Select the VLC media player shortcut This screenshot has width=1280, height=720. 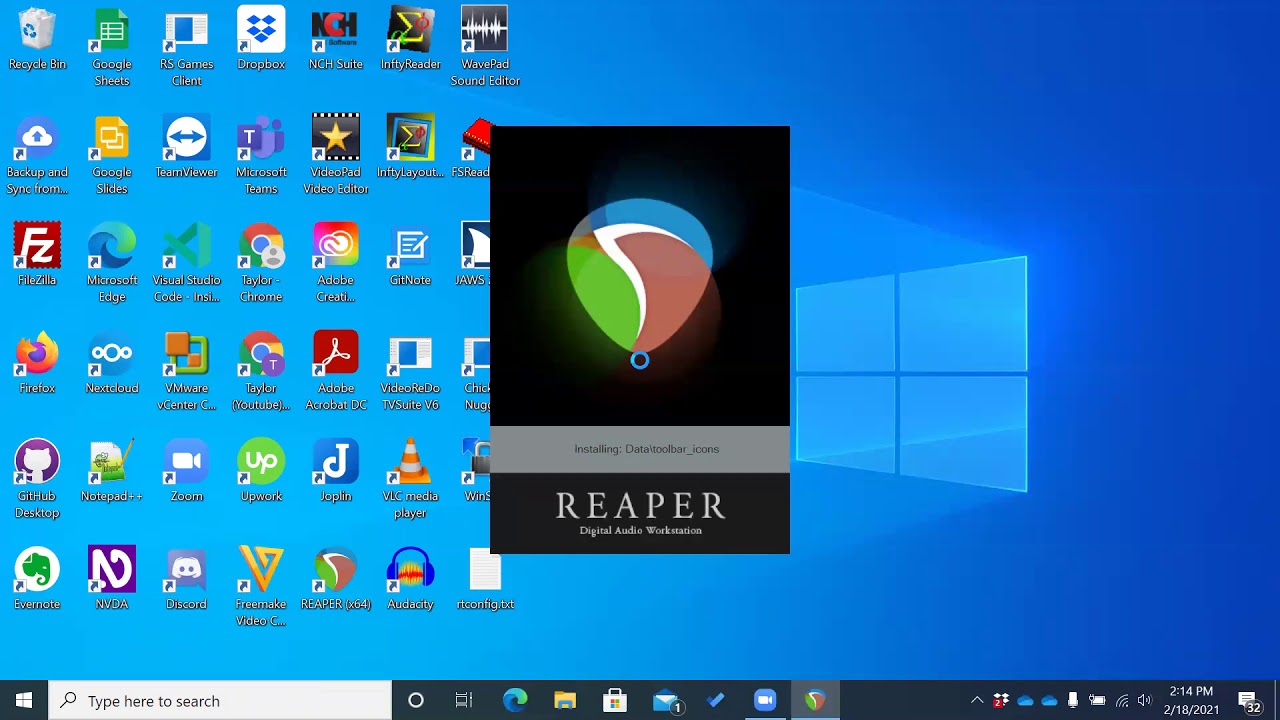[x=410, y=480]
